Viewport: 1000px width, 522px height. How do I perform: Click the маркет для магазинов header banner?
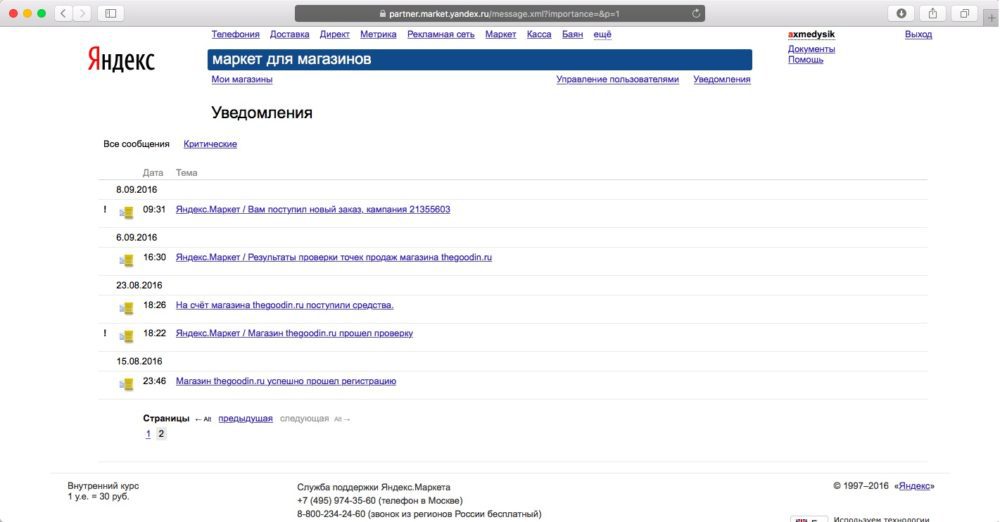coord(480,59)
